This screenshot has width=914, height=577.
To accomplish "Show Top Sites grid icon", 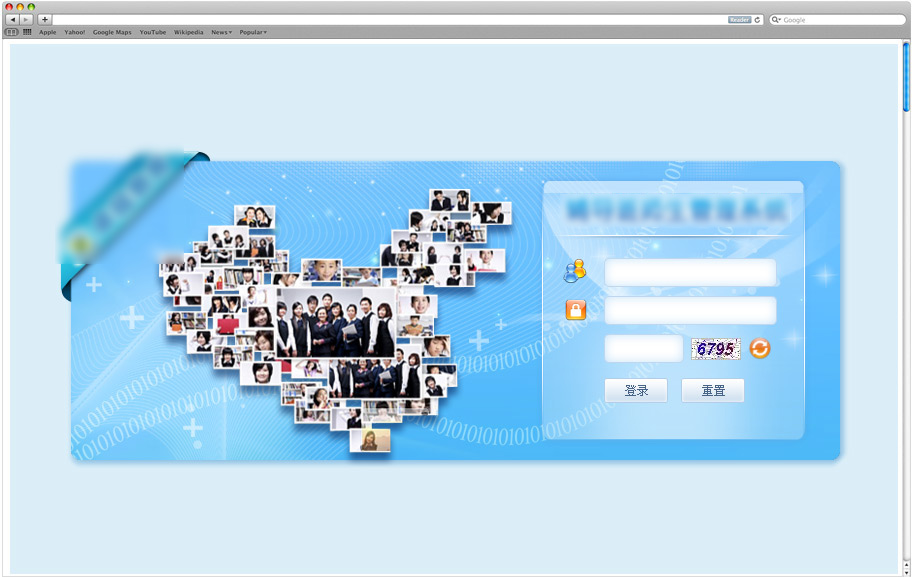I will click(27, 32).
